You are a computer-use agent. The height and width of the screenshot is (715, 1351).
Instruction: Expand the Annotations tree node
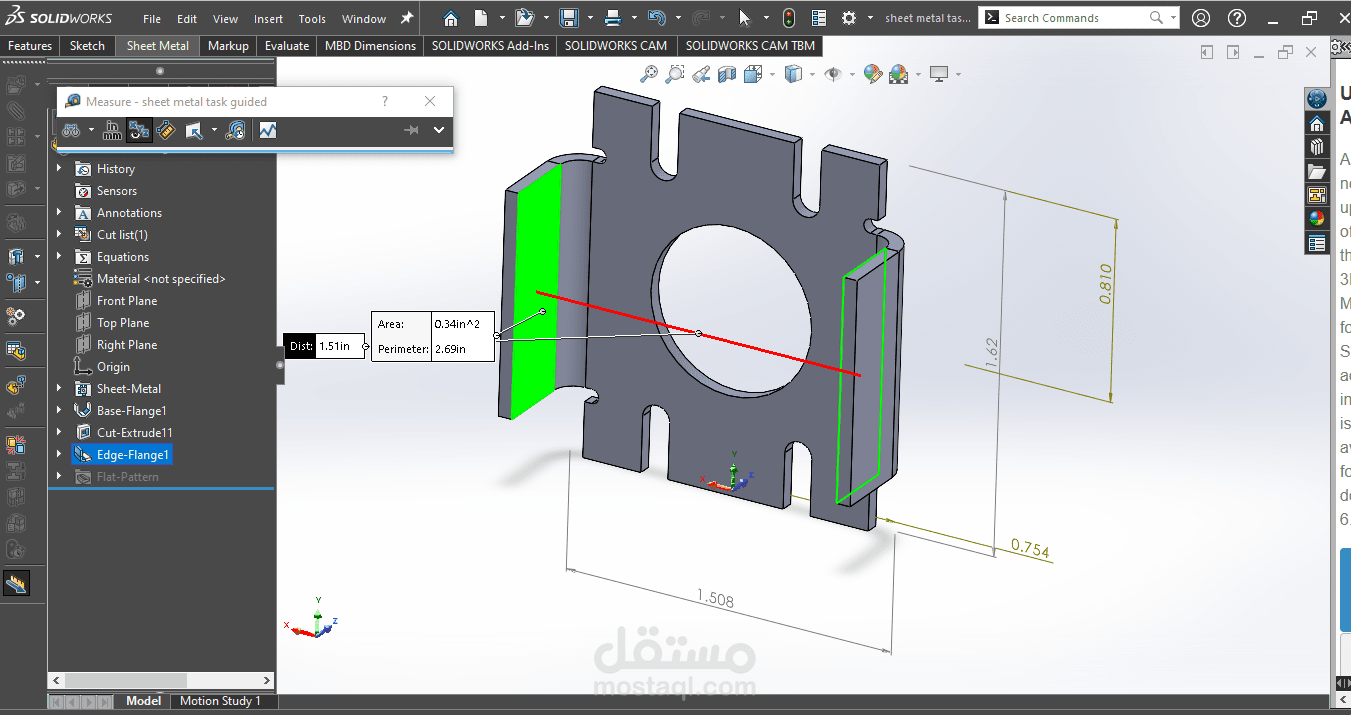click(59, 213)
